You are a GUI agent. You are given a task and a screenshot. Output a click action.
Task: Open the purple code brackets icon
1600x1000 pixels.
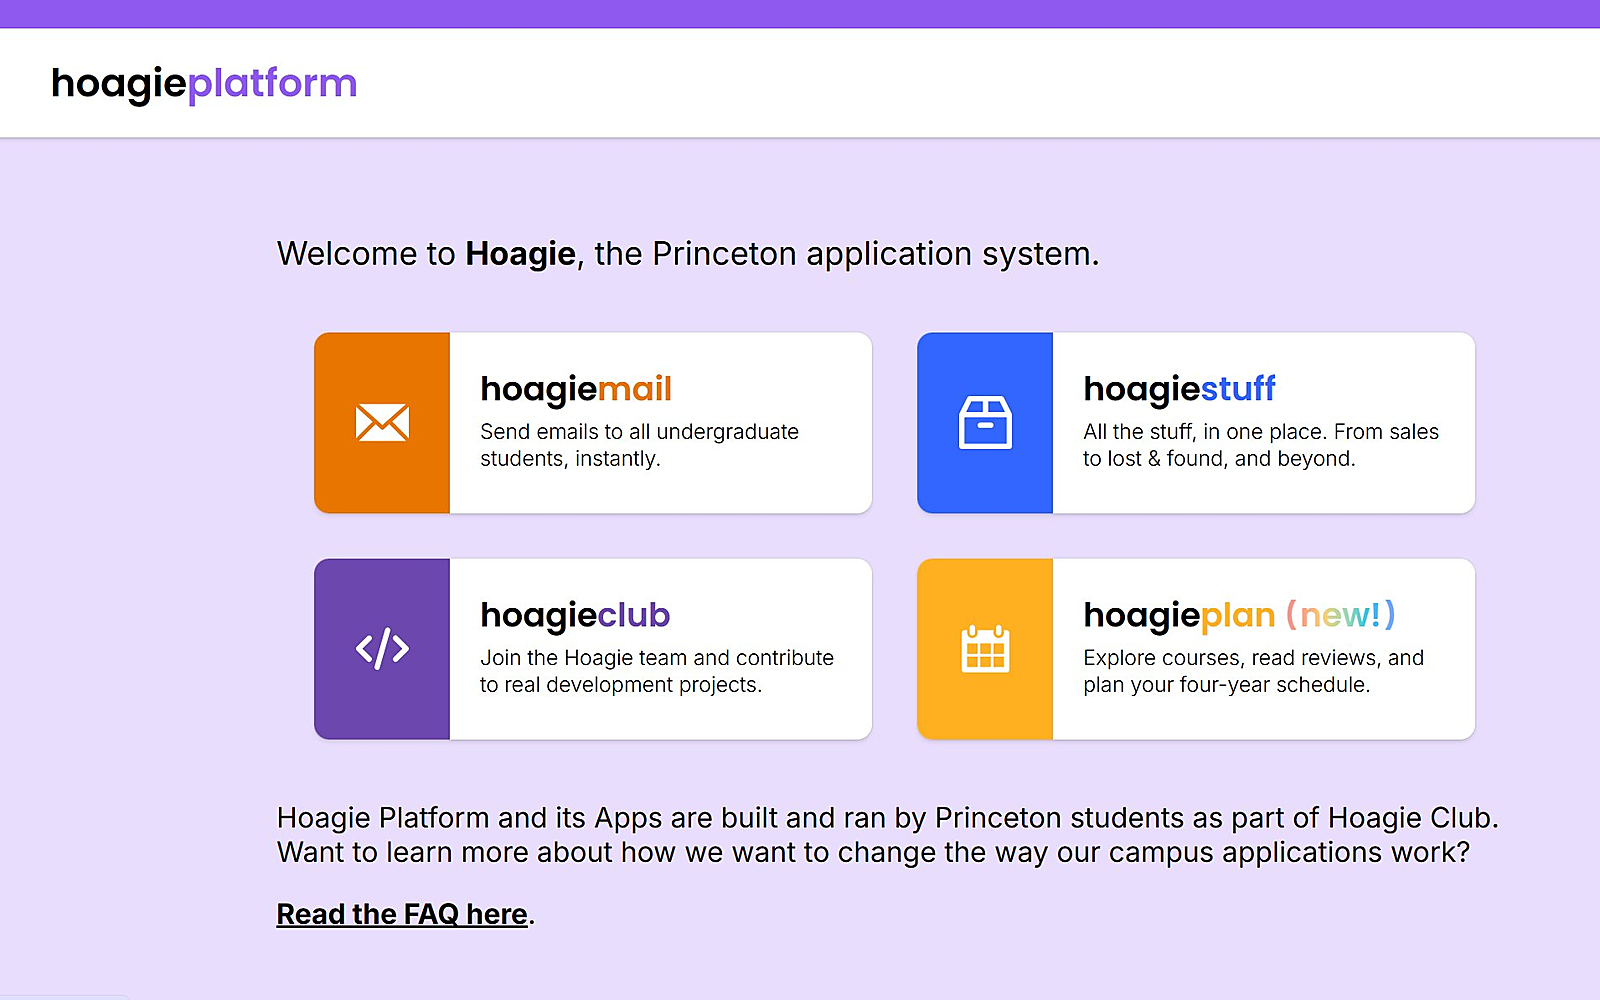[x=382, y=649]
